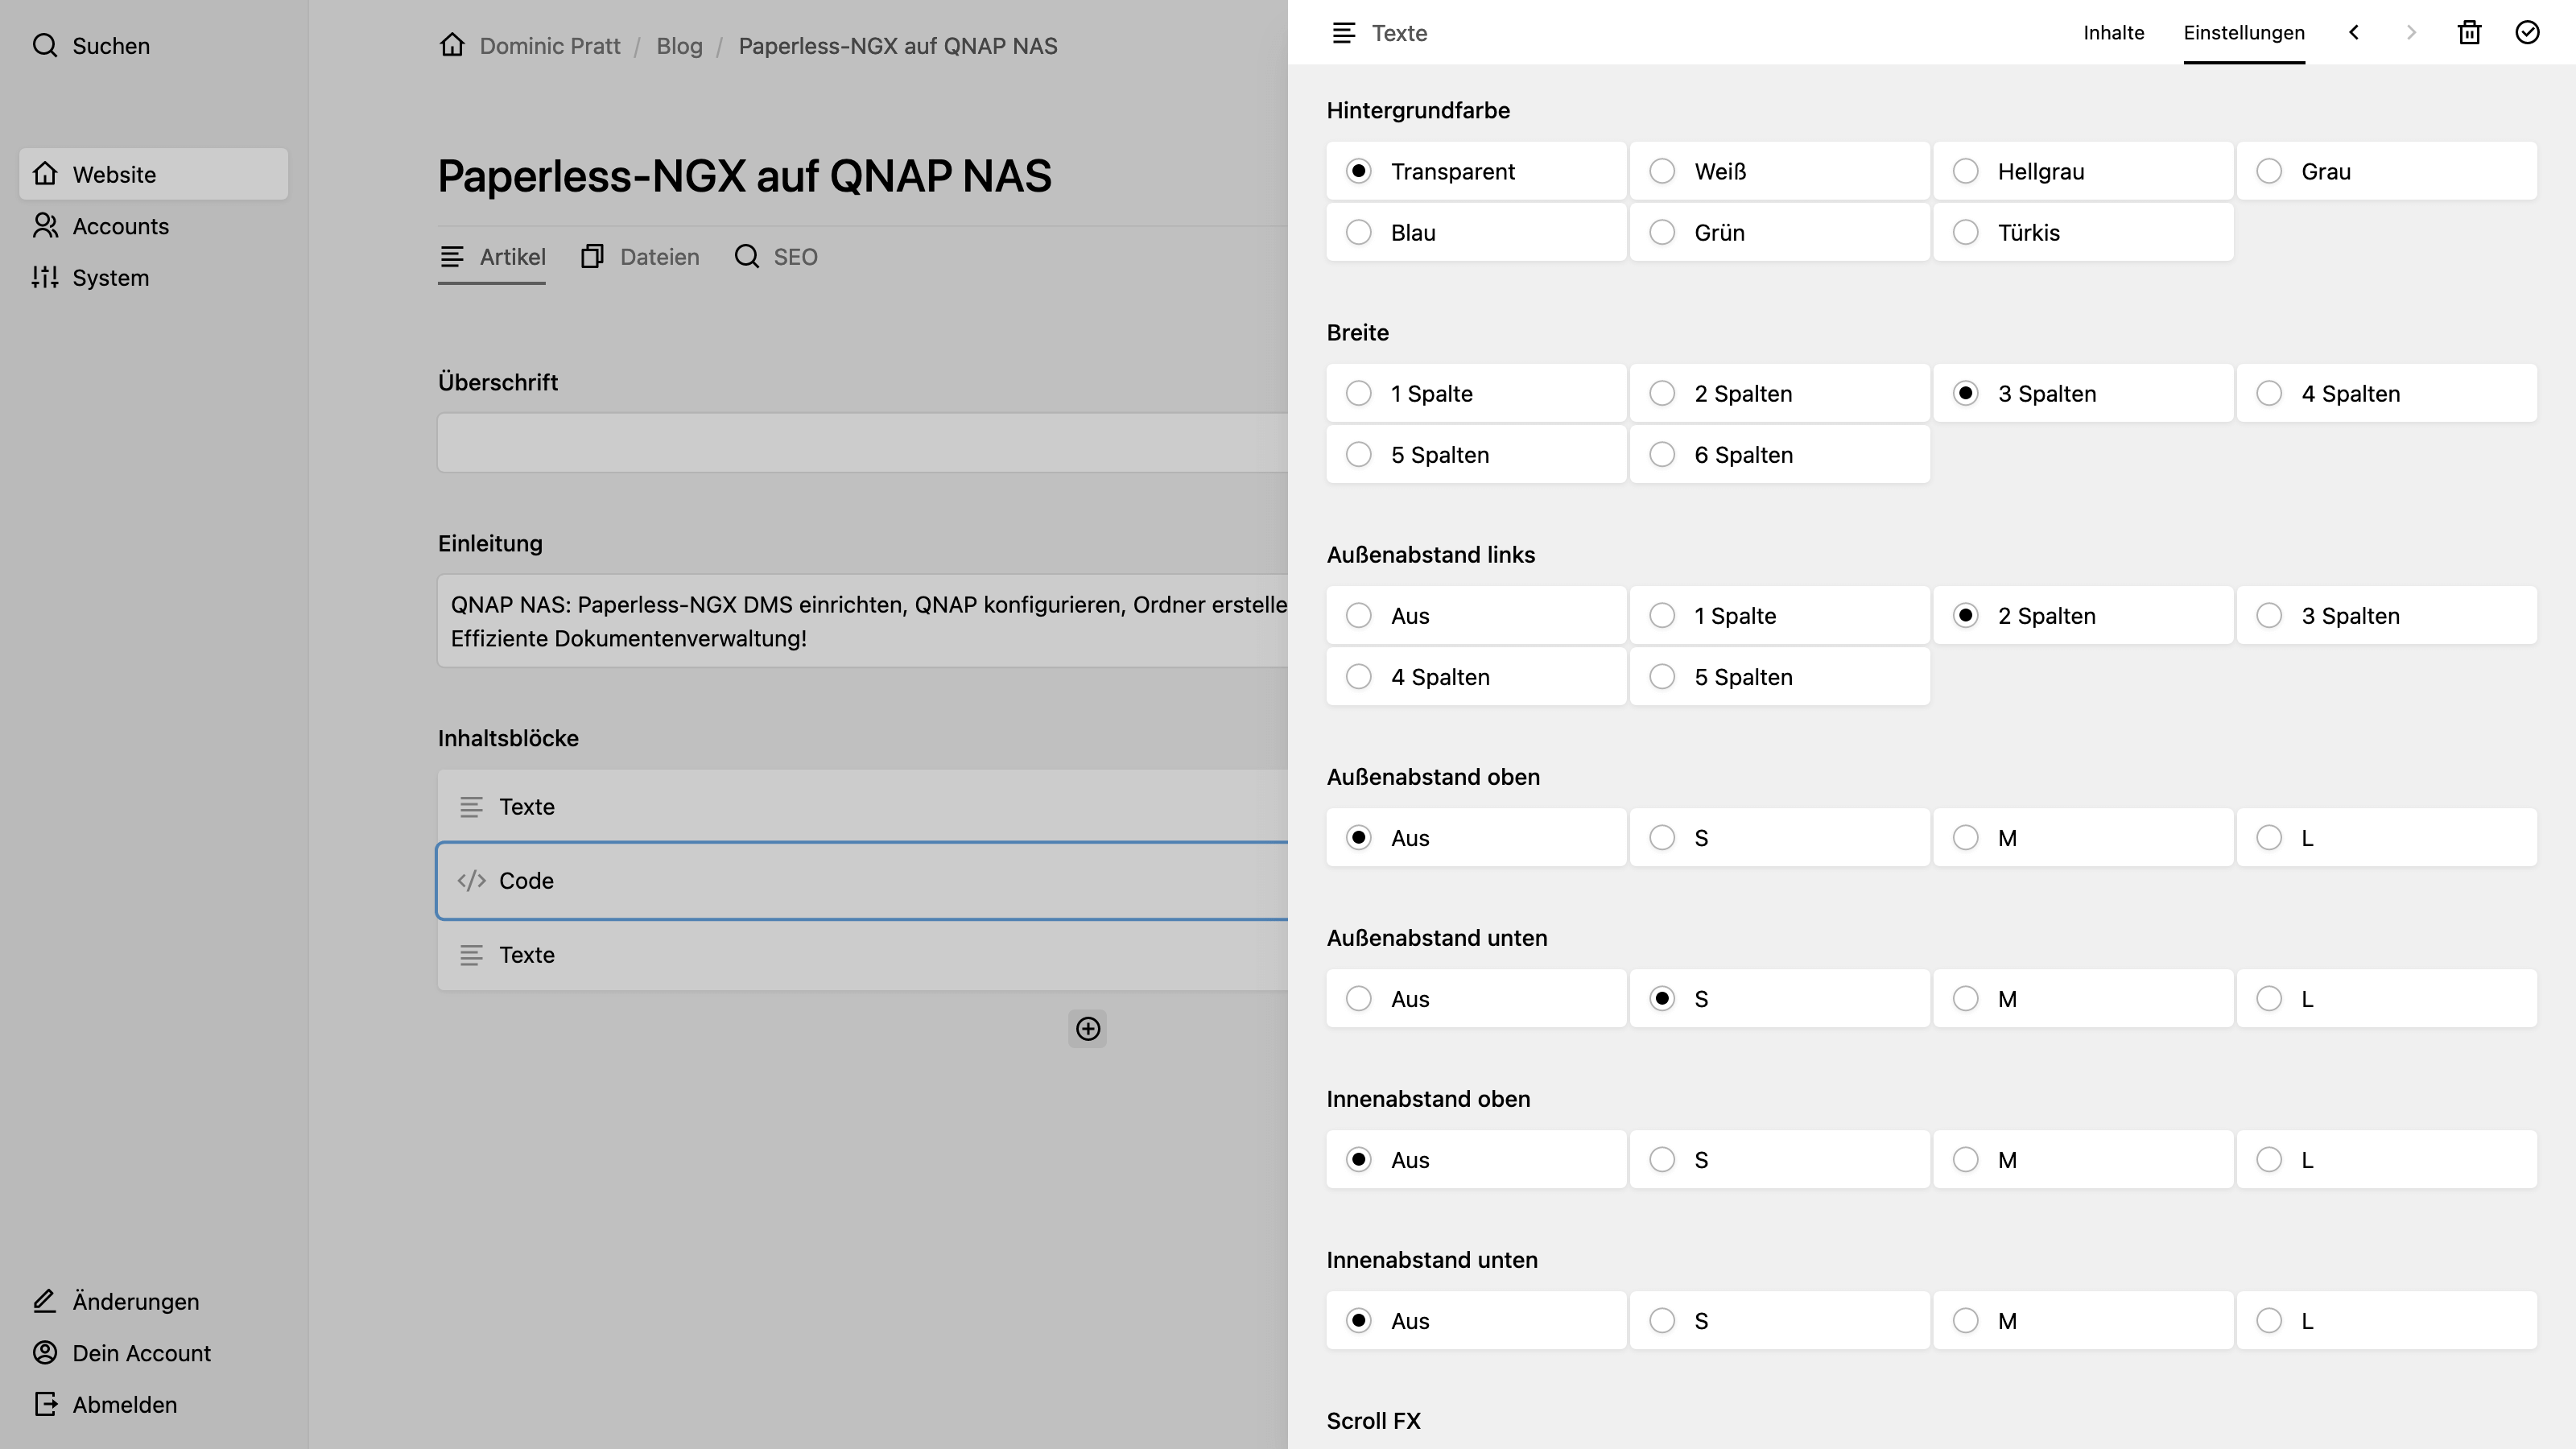Click the Dominic Pratt breadcrumb link

[550, 46]
